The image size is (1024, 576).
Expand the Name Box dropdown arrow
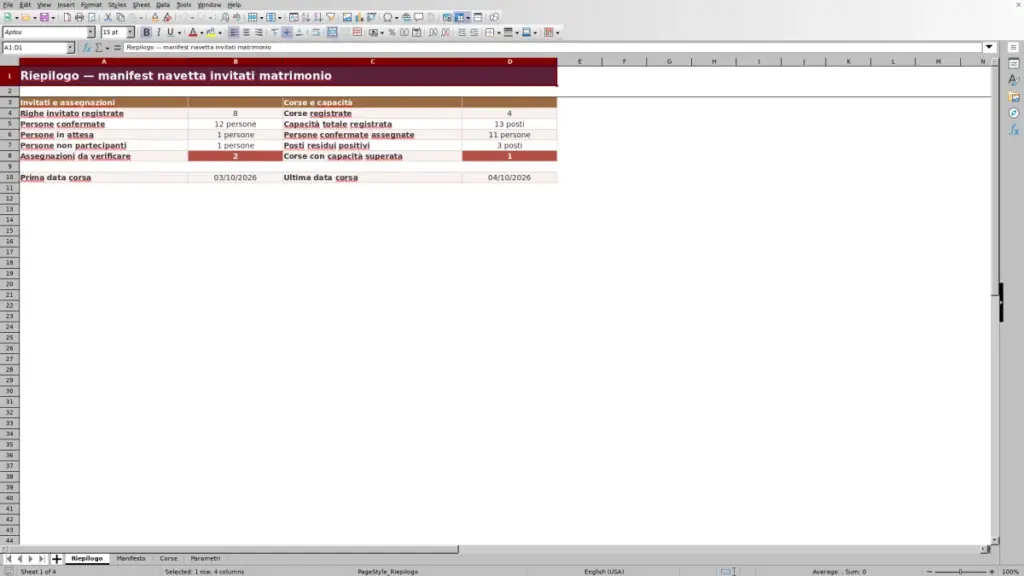click(x=71, y=48)
